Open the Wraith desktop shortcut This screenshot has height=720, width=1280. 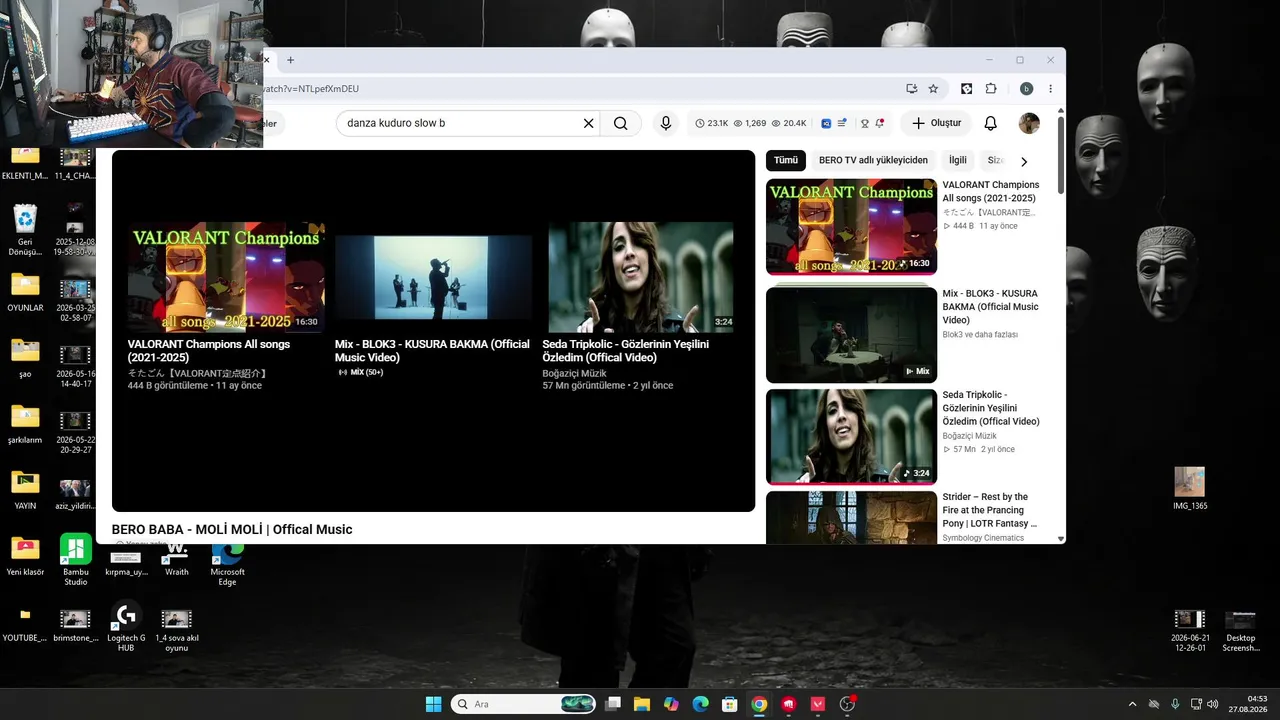point(177,560)
